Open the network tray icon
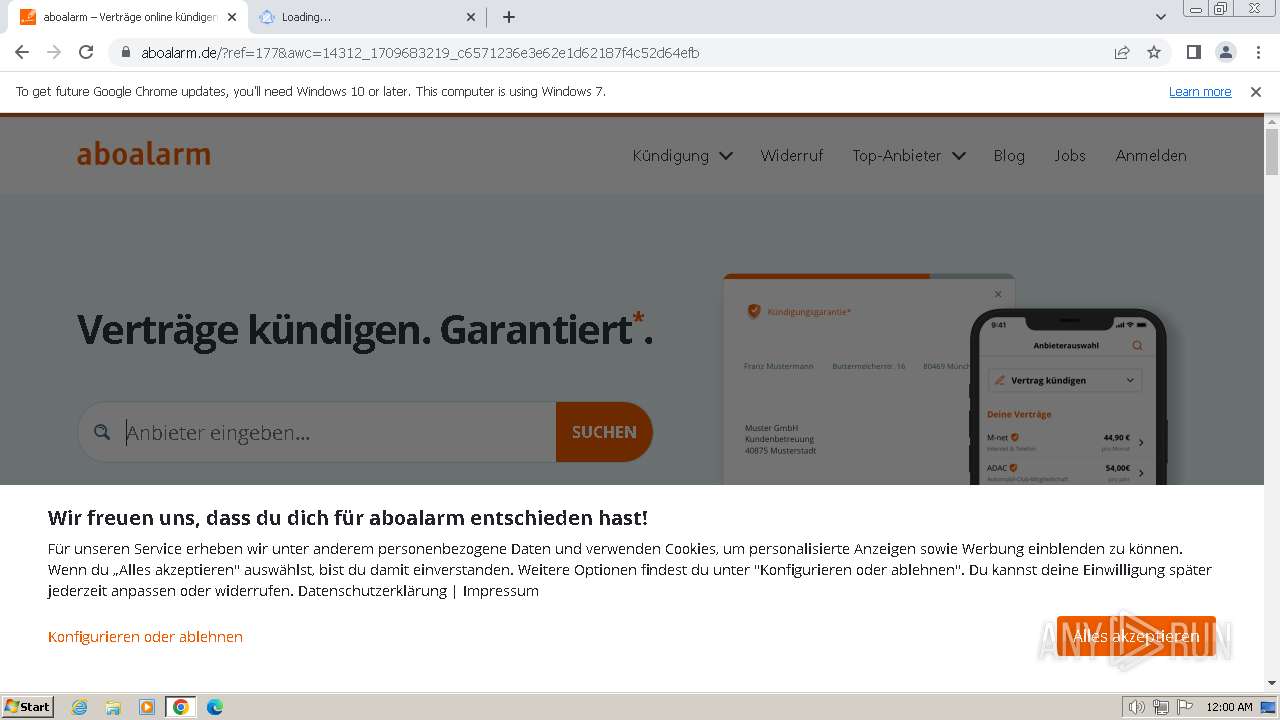Screen dimensions: 1280x720 coord(1161,707)
